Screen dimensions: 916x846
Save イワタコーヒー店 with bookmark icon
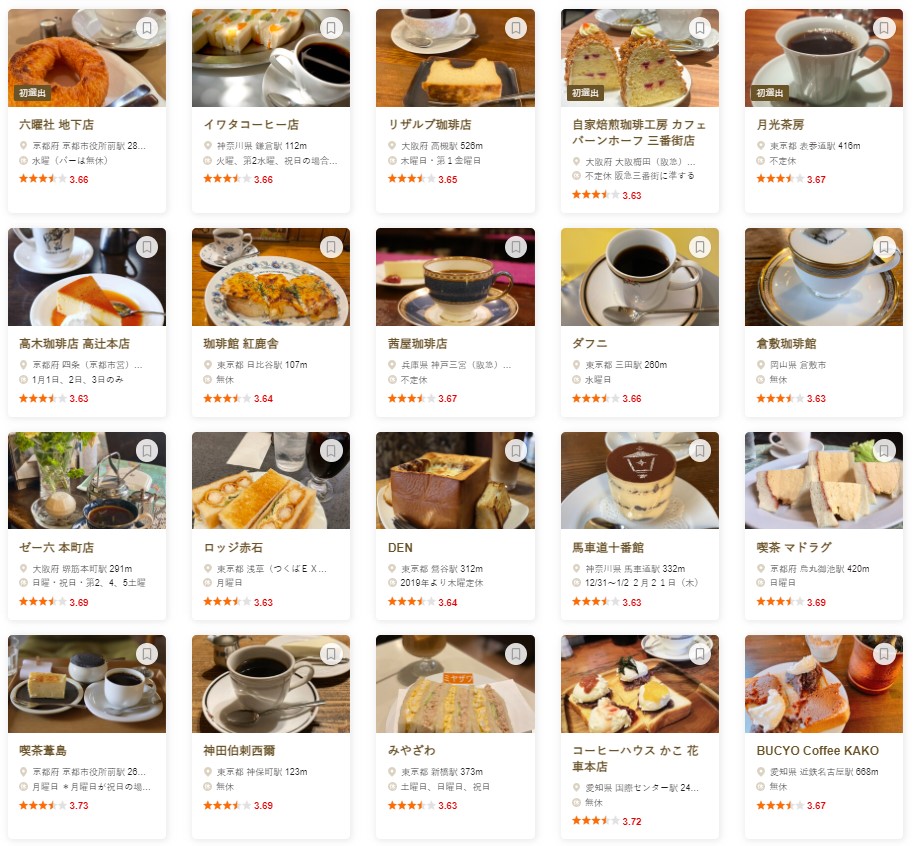click(331, 27)
